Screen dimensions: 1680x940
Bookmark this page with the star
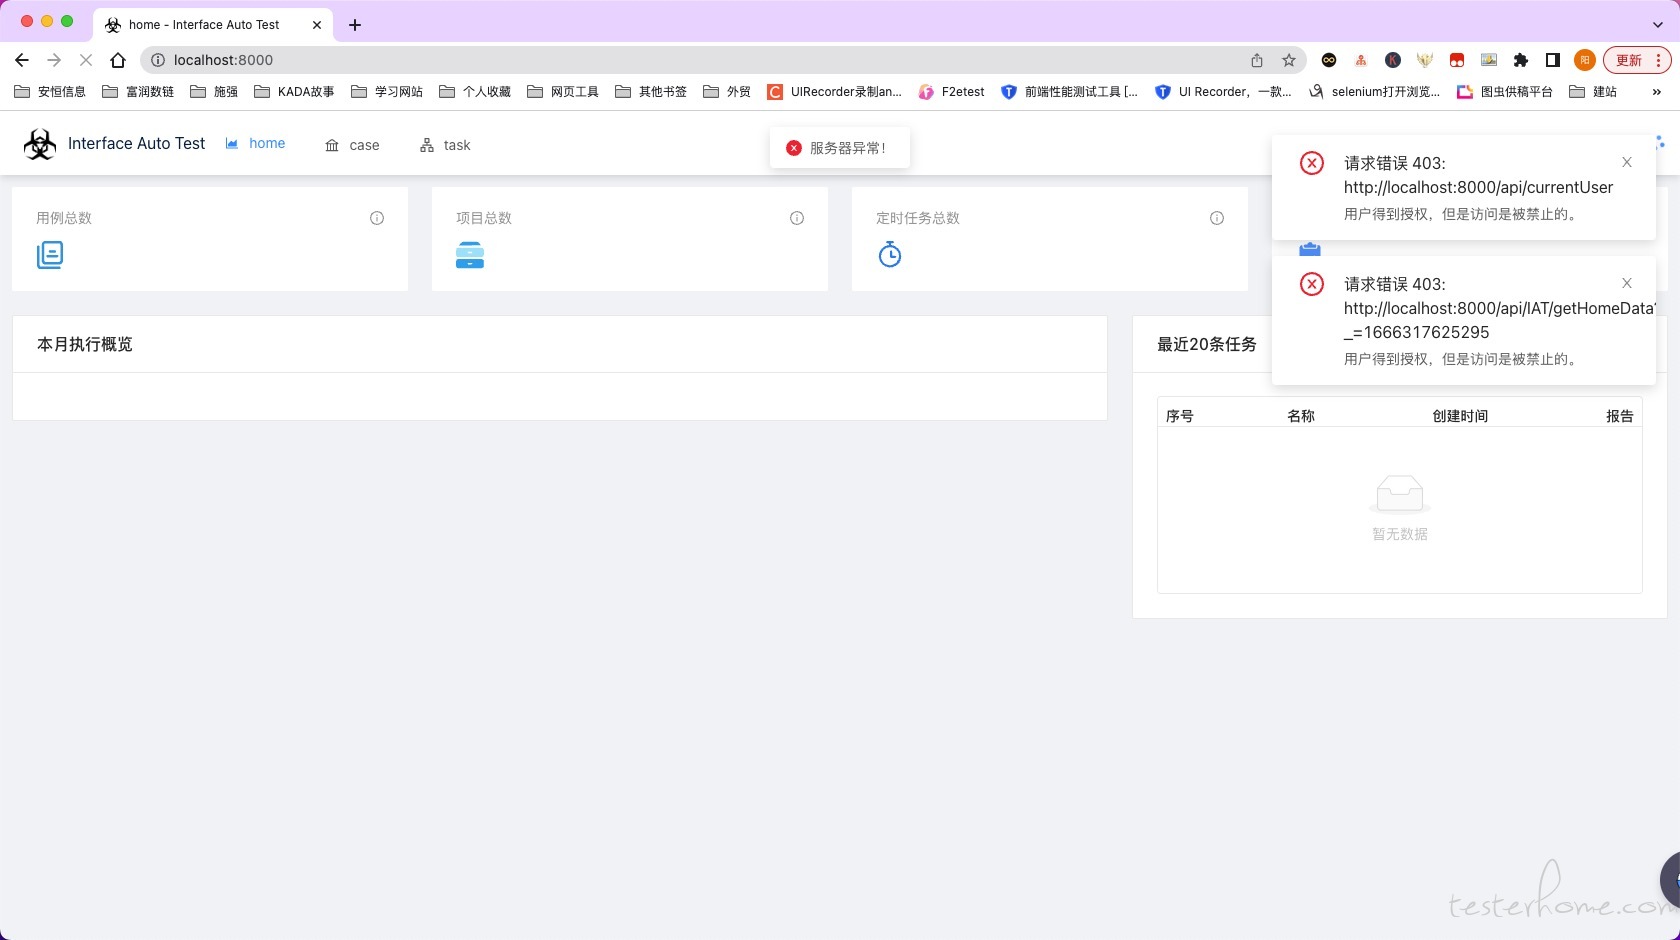click(x=1289, y=60)
